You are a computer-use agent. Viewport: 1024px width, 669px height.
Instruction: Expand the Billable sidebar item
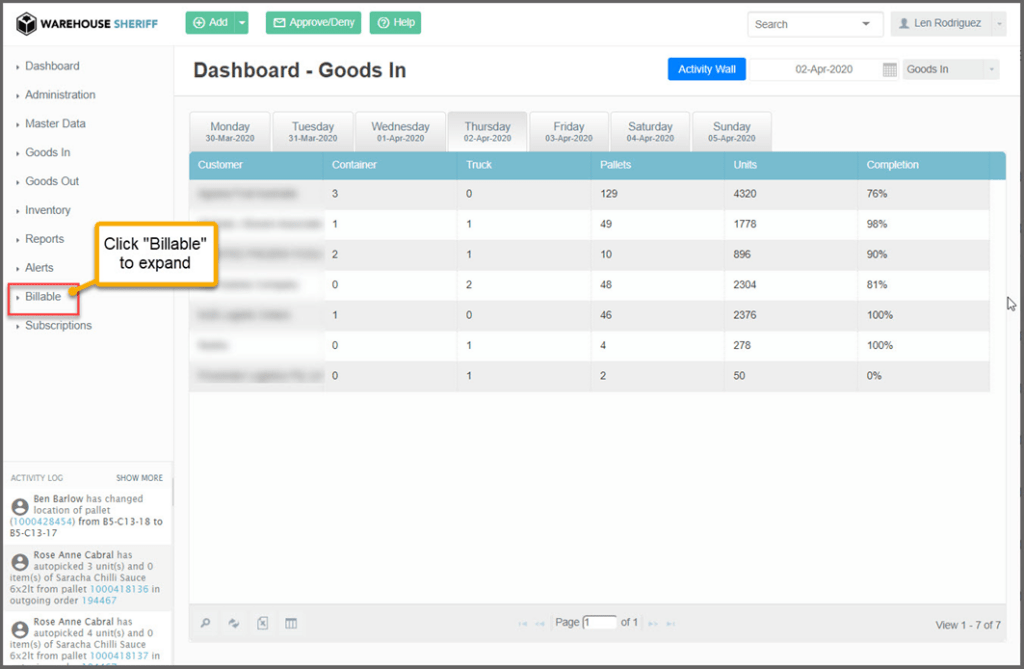click(43, 297)
